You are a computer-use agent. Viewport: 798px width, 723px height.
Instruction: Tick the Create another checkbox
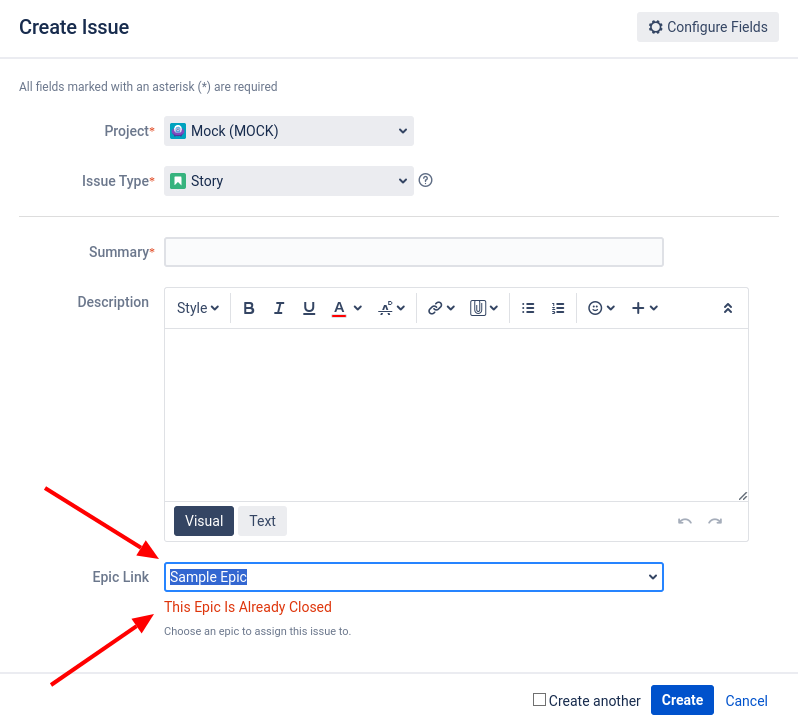(539, 700)
